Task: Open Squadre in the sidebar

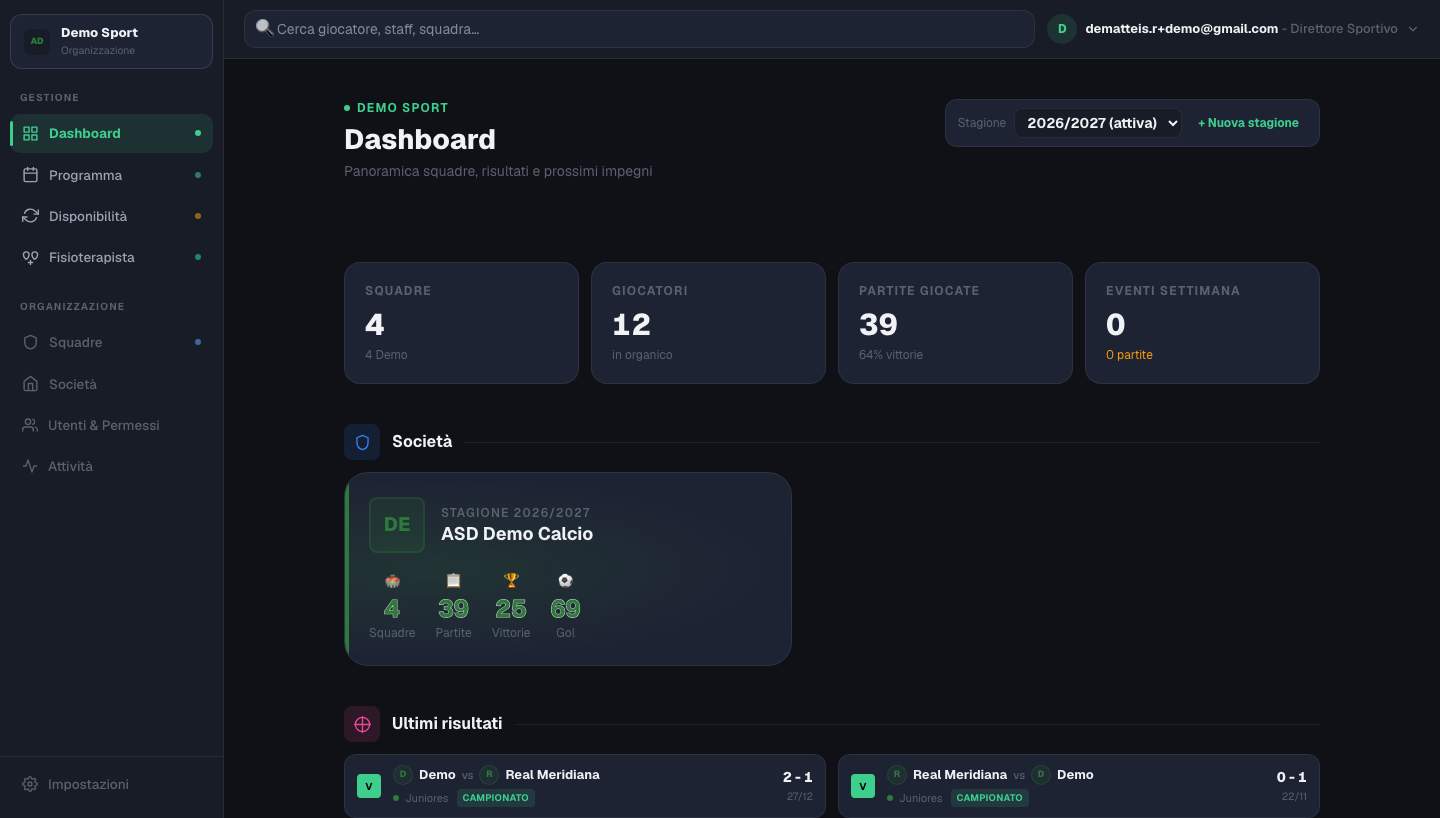Action: [x=111, y=342]
